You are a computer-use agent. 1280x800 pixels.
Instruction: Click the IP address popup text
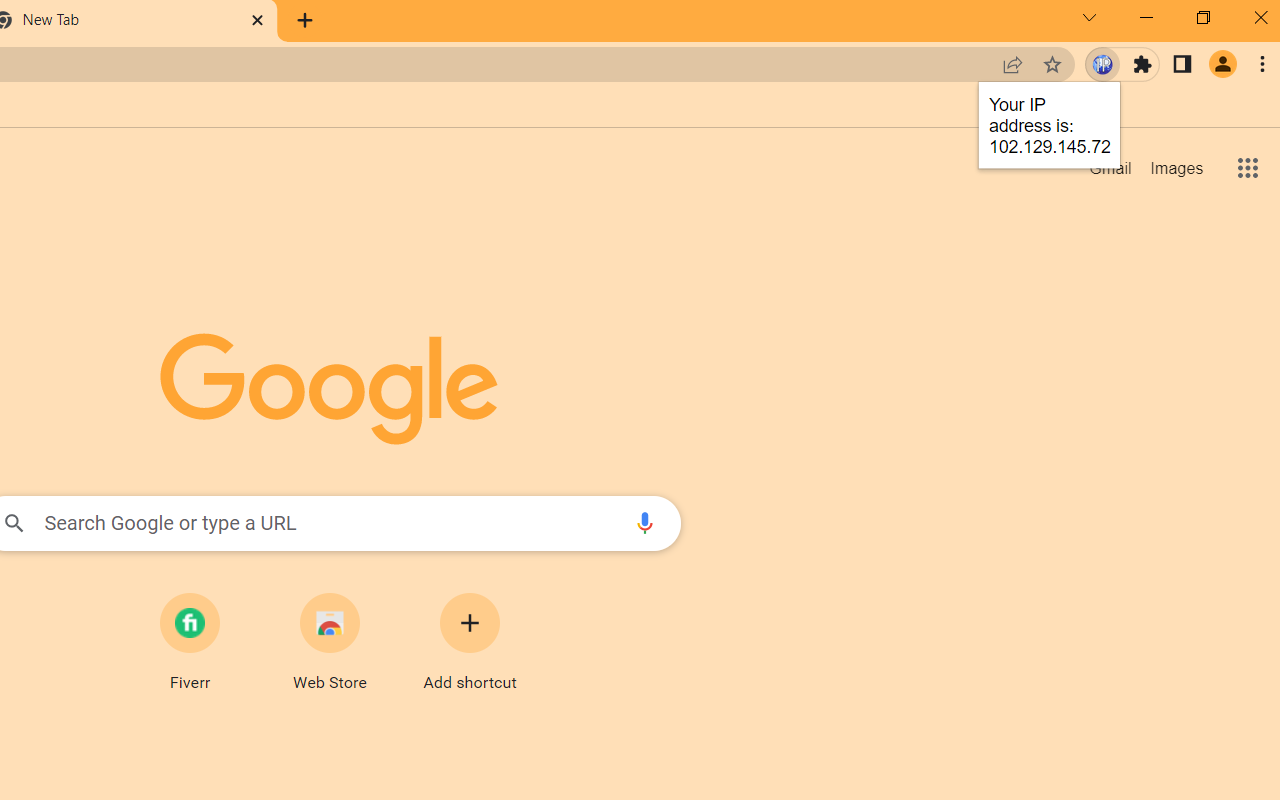coord(1049,125)
